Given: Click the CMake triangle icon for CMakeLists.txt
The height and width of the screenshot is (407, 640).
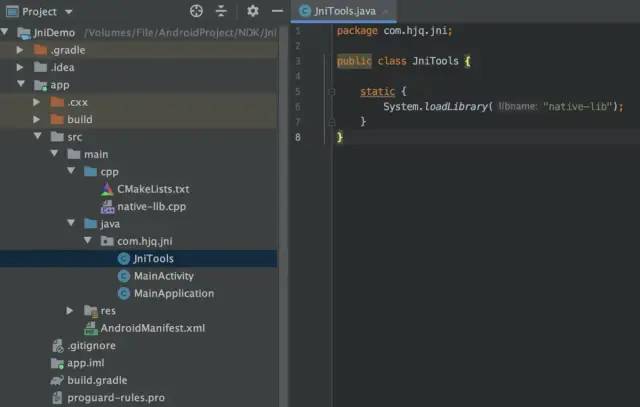Looking at the screenshot, I should tap(107, 189).
